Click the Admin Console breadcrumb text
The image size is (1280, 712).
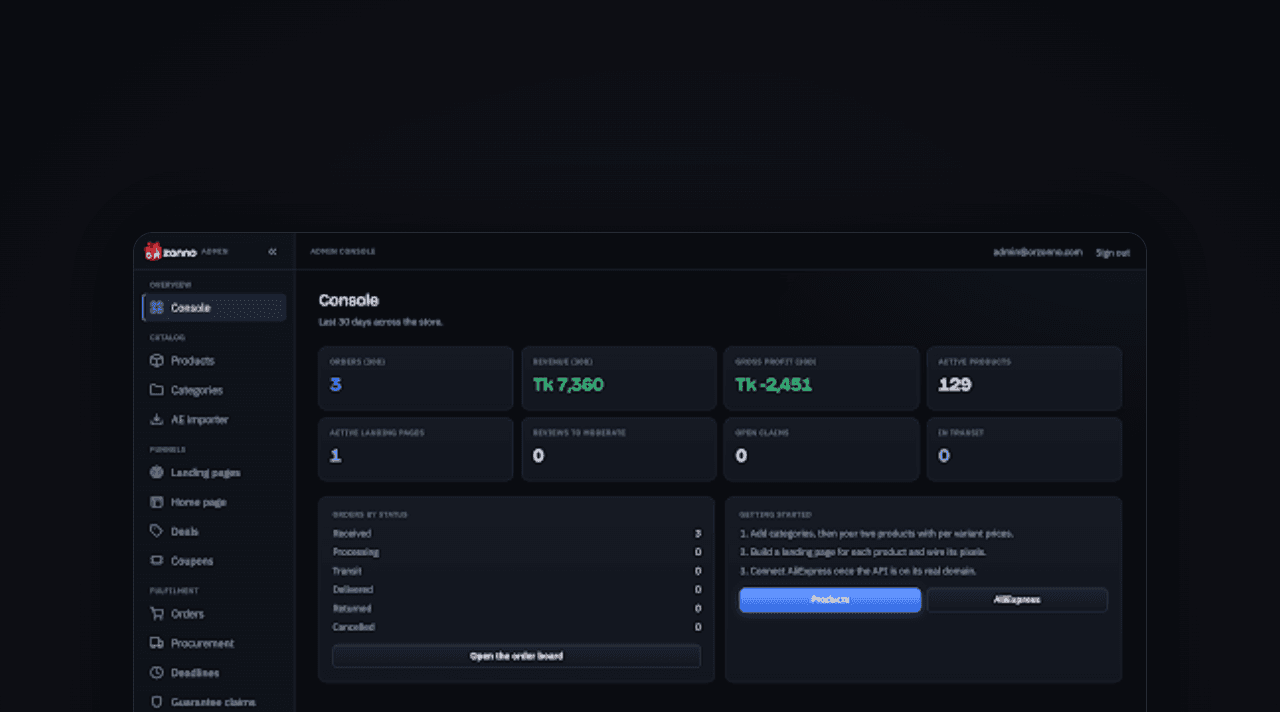point(343,252)
